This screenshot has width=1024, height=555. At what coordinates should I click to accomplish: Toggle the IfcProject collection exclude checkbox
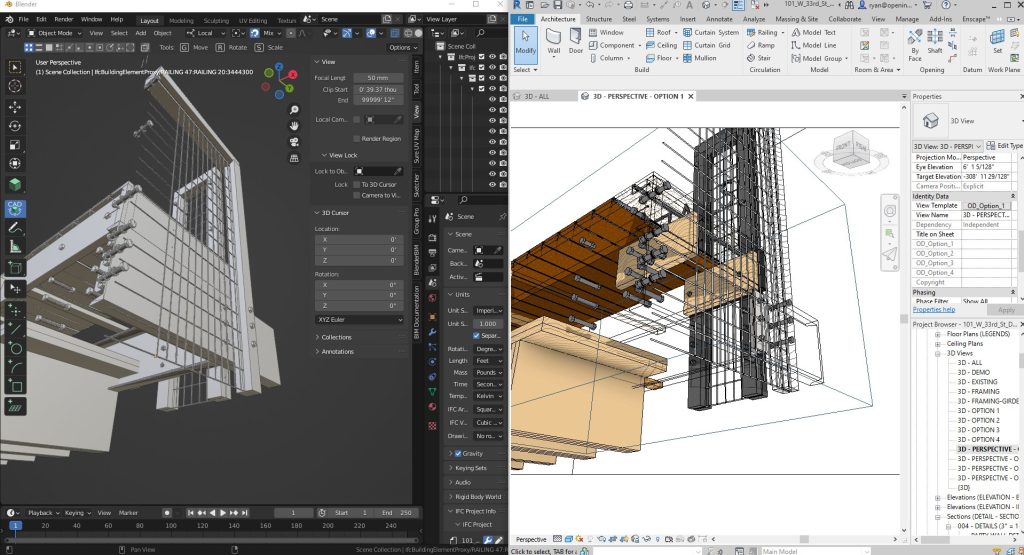[x=482, y=57]
